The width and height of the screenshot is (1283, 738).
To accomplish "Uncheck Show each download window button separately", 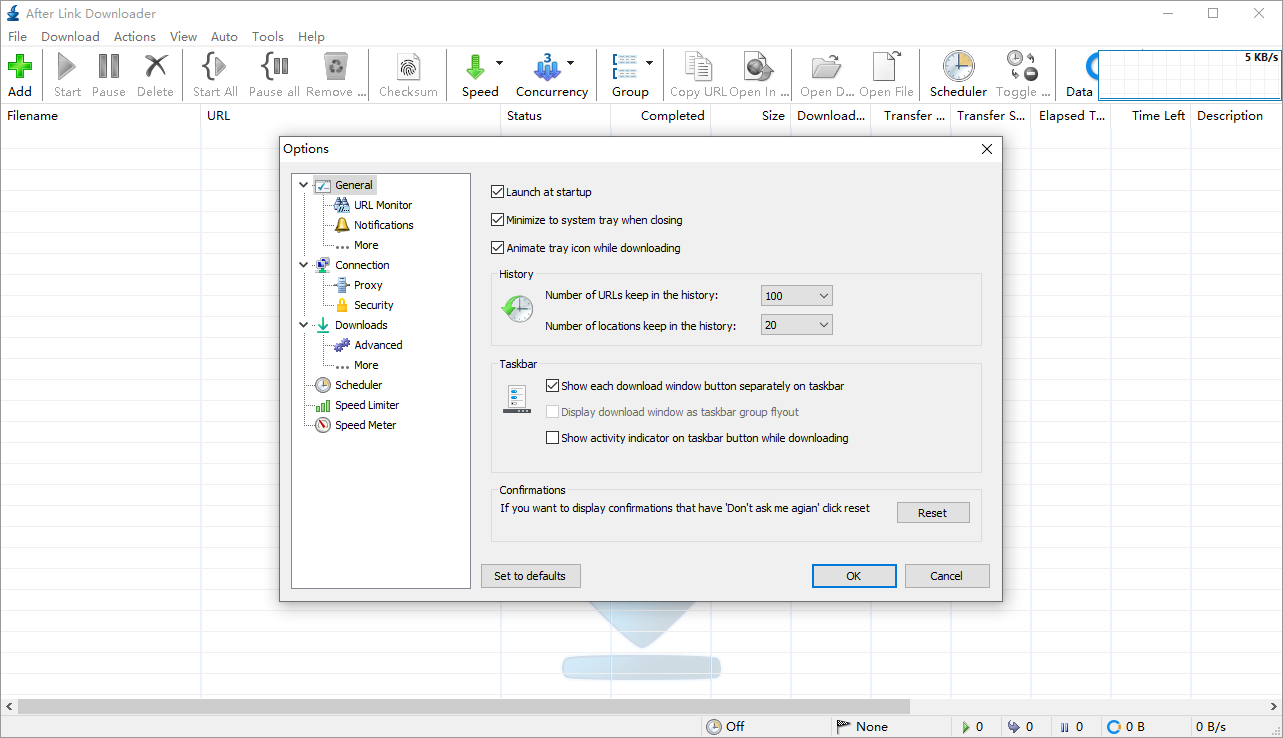I will (x=552, y=386).
